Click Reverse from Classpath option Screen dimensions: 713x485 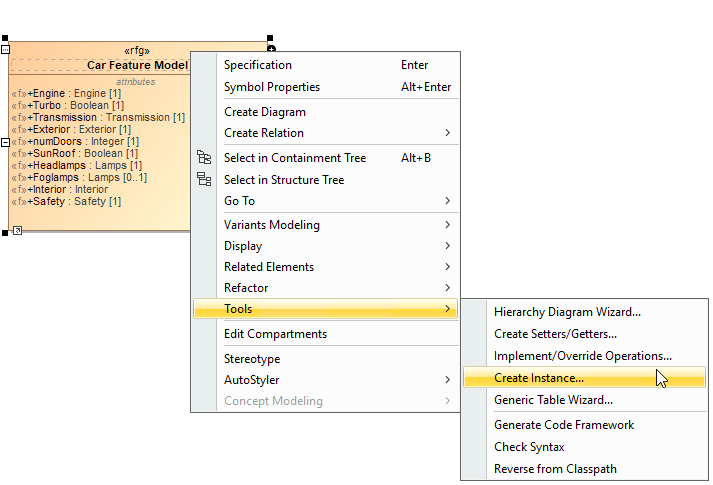[555, 469]
